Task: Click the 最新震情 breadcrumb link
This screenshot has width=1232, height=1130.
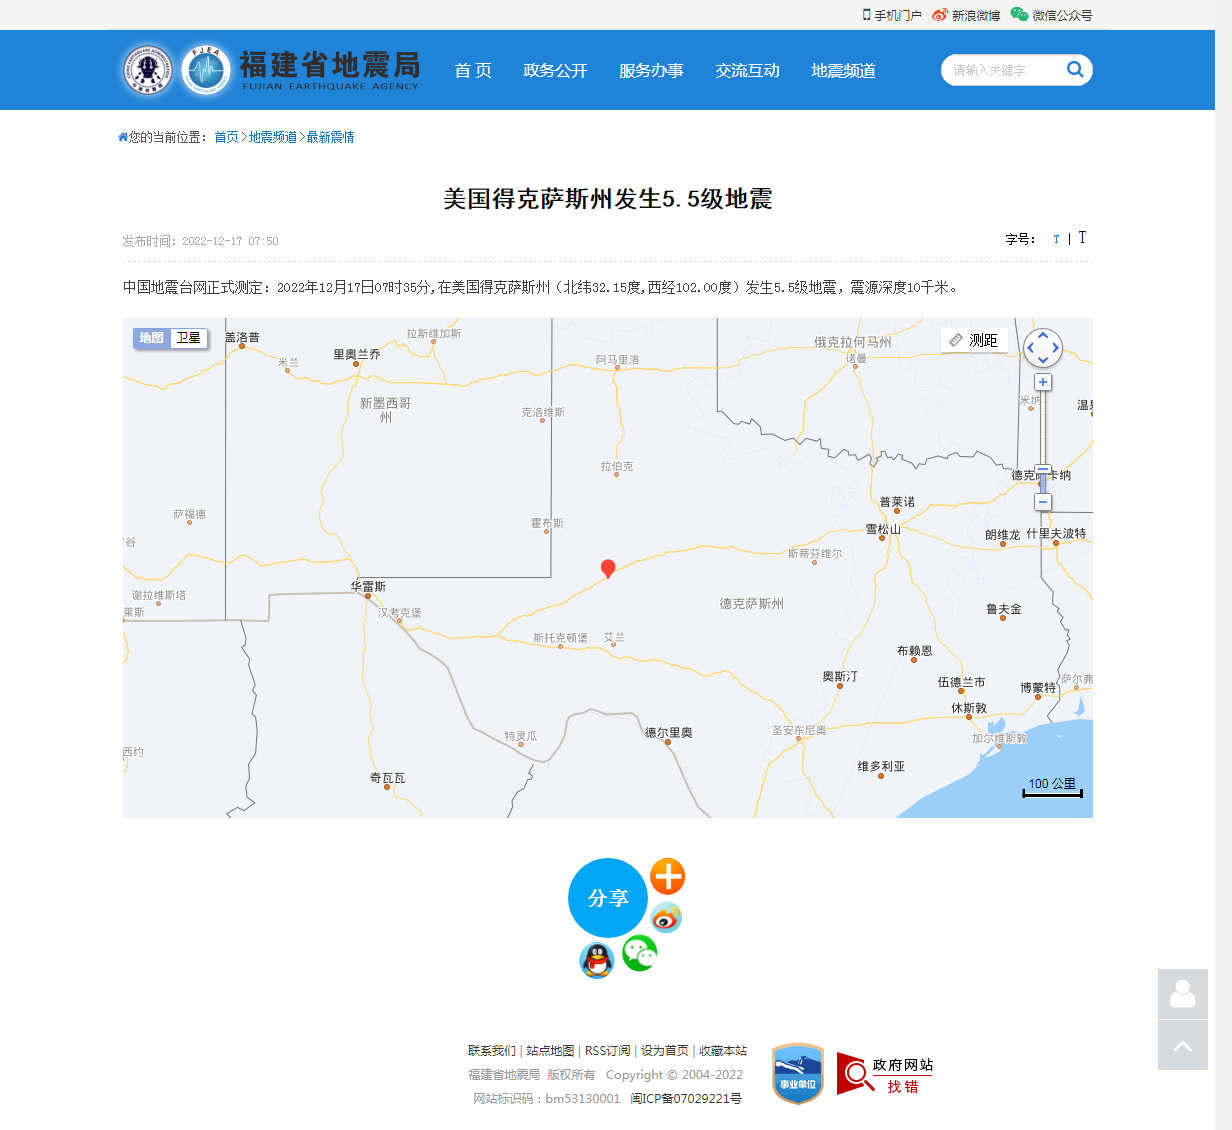Action: 330,137
